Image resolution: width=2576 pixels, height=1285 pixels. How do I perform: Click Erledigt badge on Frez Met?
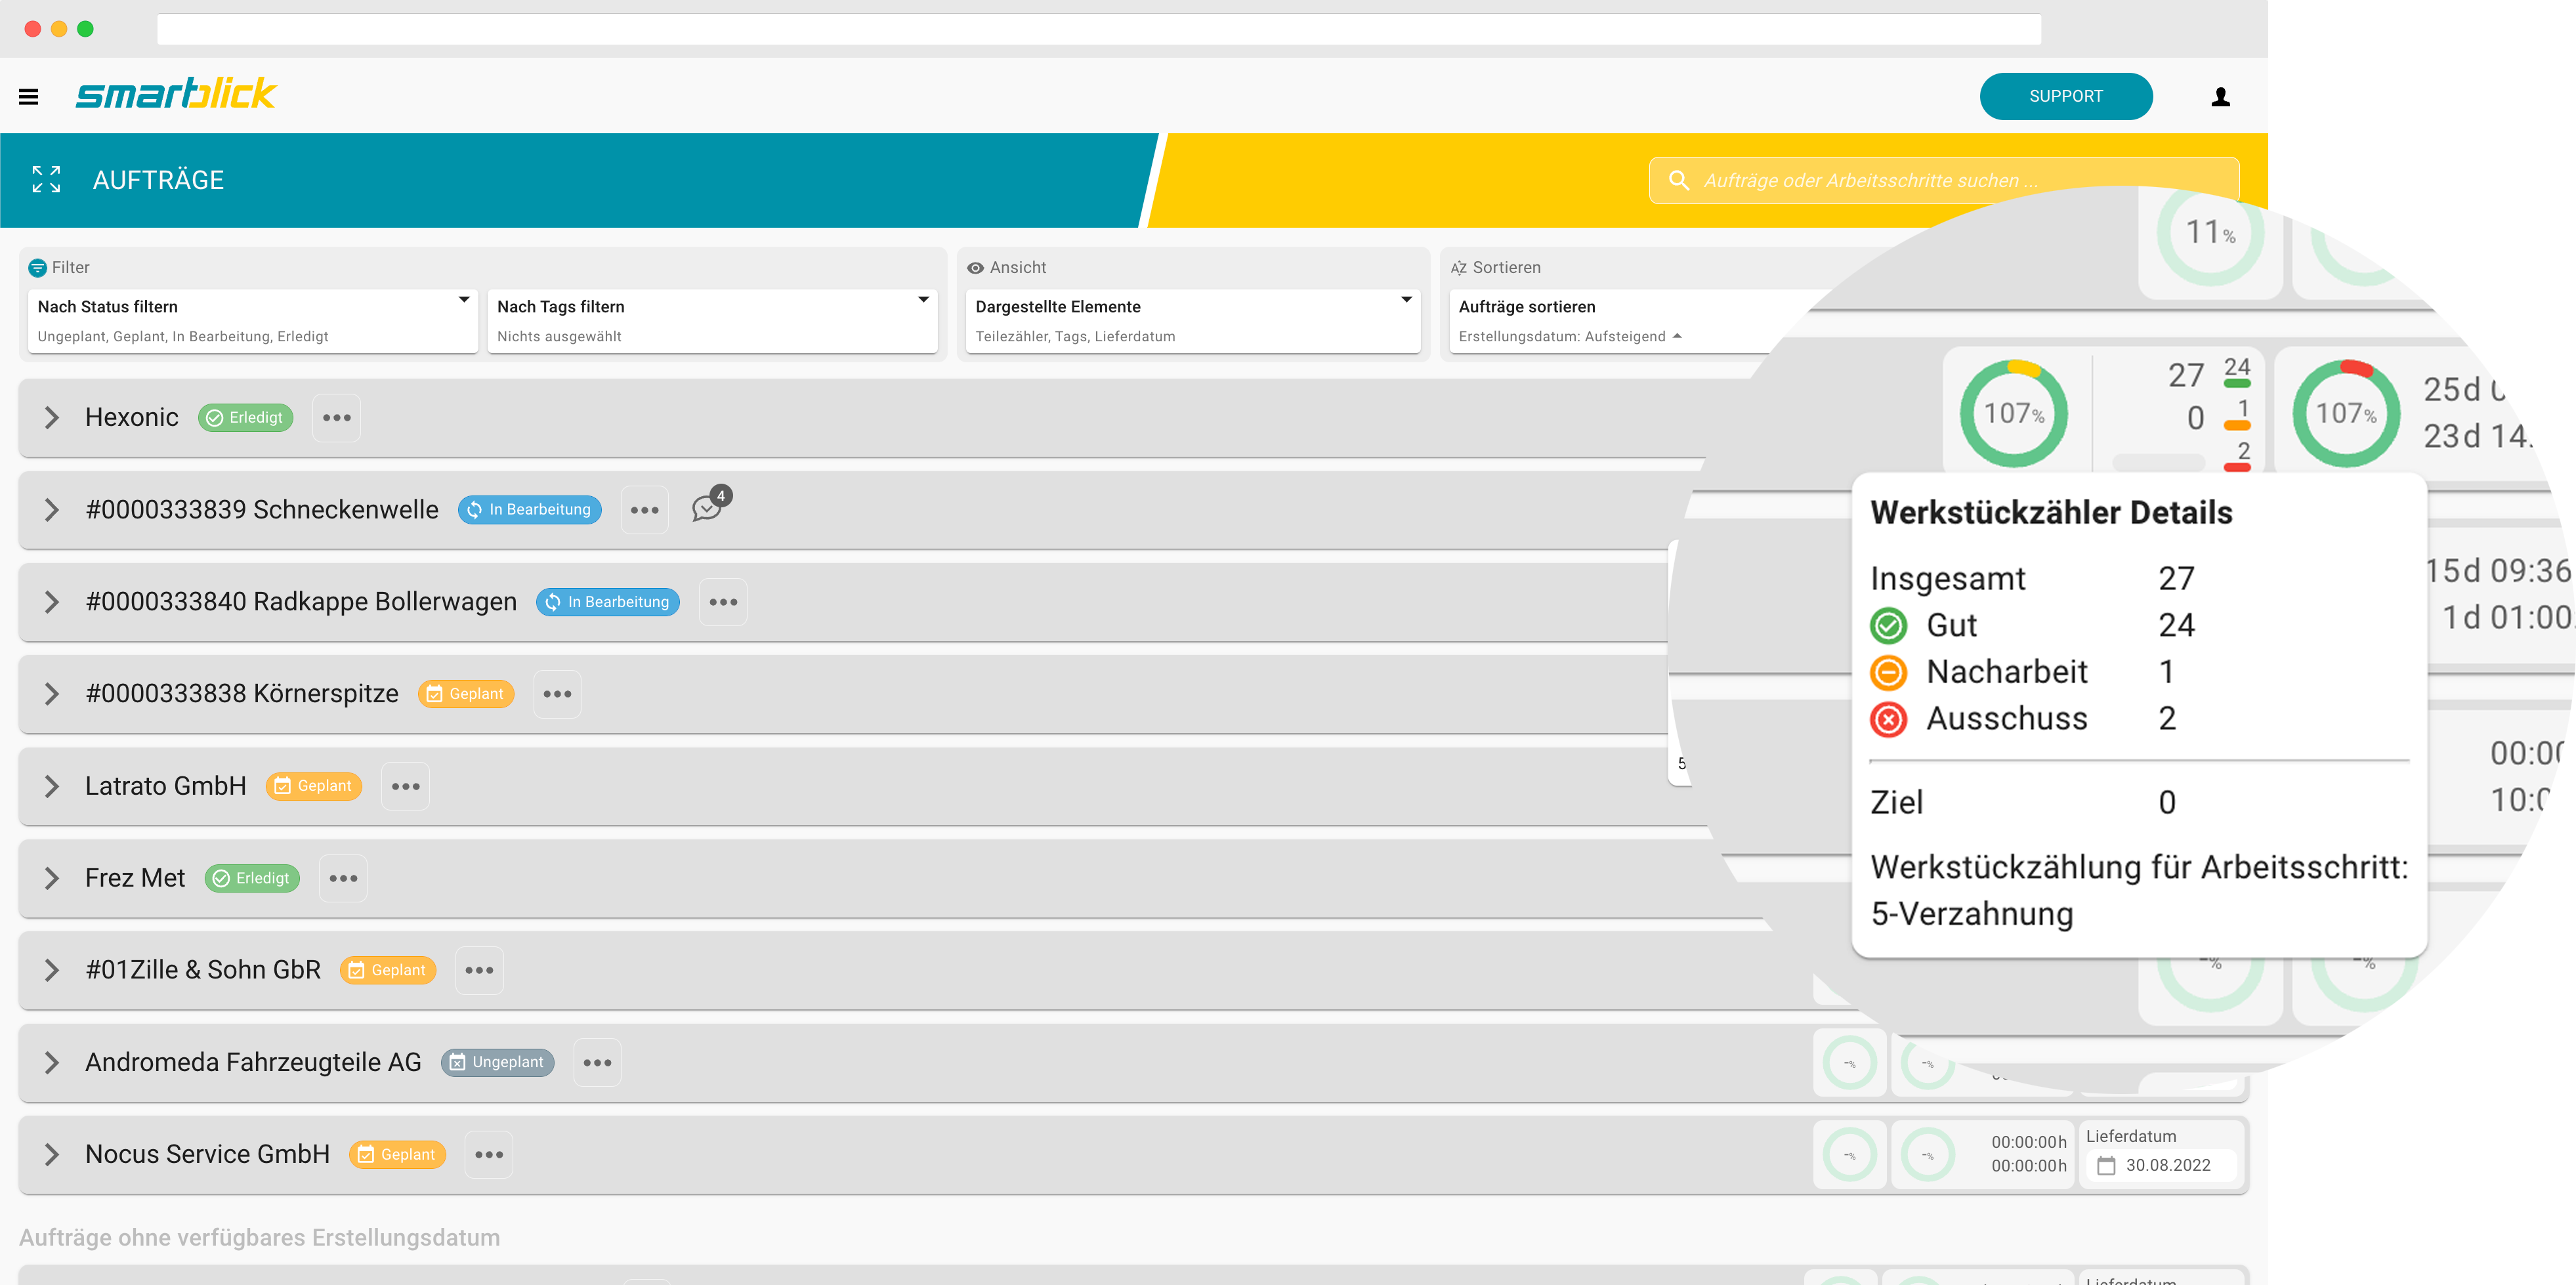coord(252,878)
